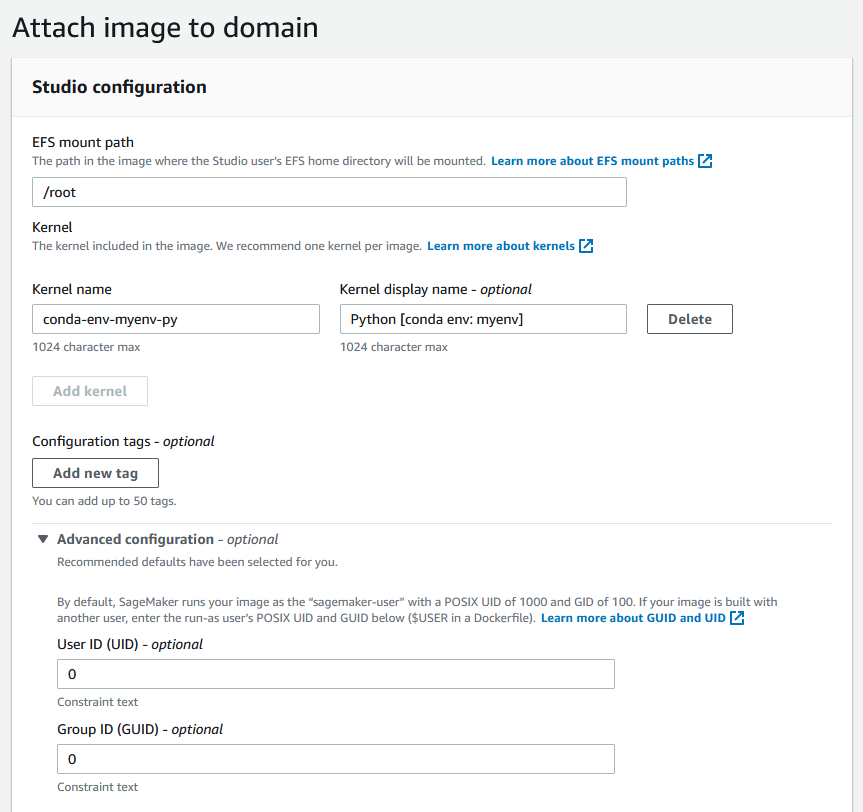Delete the conda-env-myenv-py kernel
The image size is (863, 812).
pos(690,319)
